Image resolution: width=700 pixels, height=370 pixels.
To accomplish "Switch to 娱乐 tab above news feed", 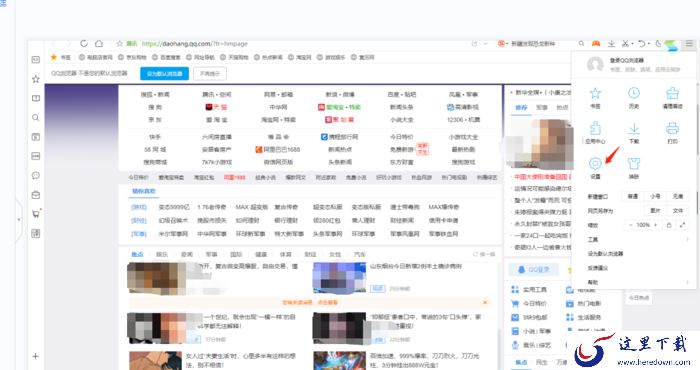I will [x=162, y=254].
